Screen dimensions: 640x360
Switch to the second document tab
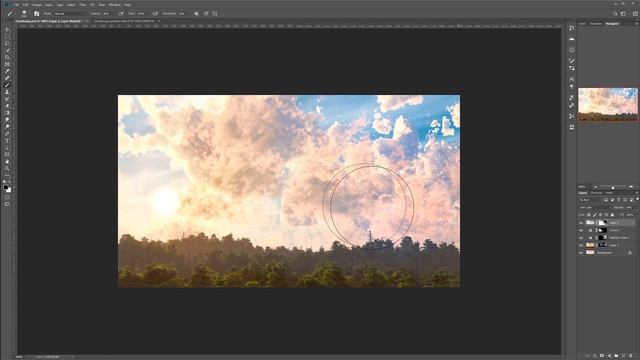tap(124, 21)
